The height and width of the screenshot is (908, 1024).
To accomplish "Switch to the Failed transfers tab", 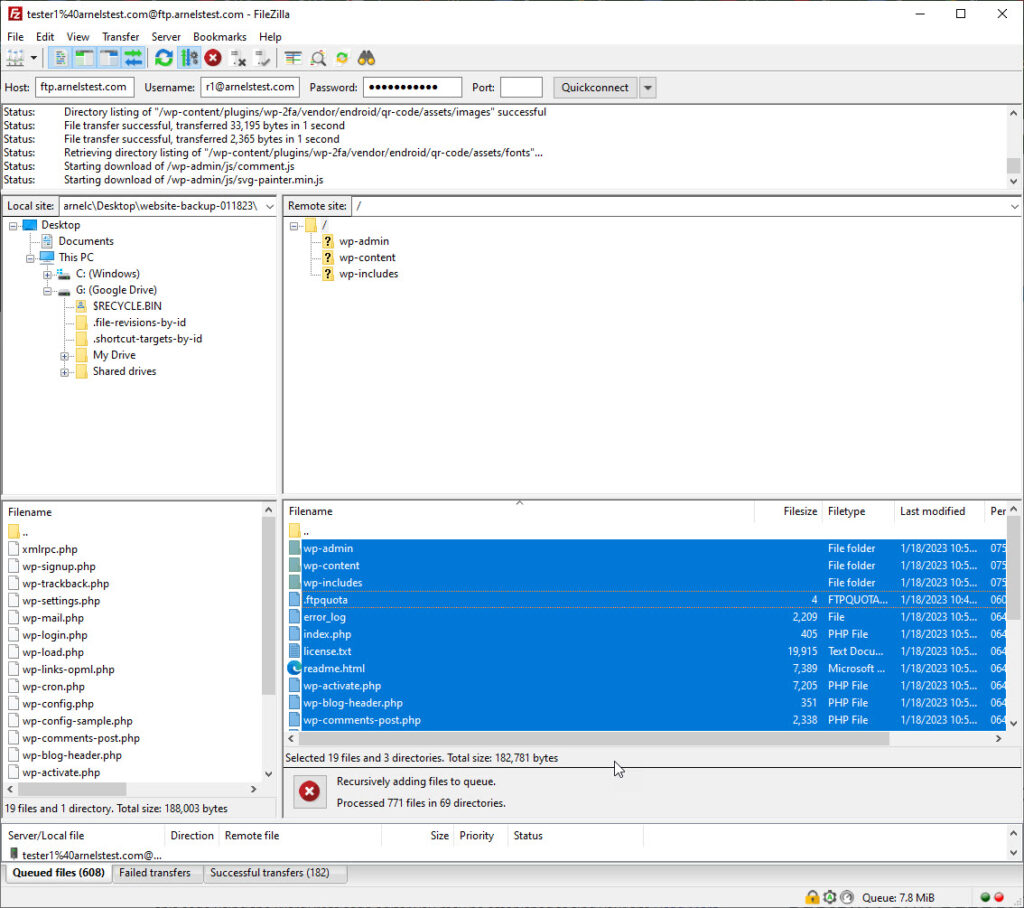I will pos(155,873).
